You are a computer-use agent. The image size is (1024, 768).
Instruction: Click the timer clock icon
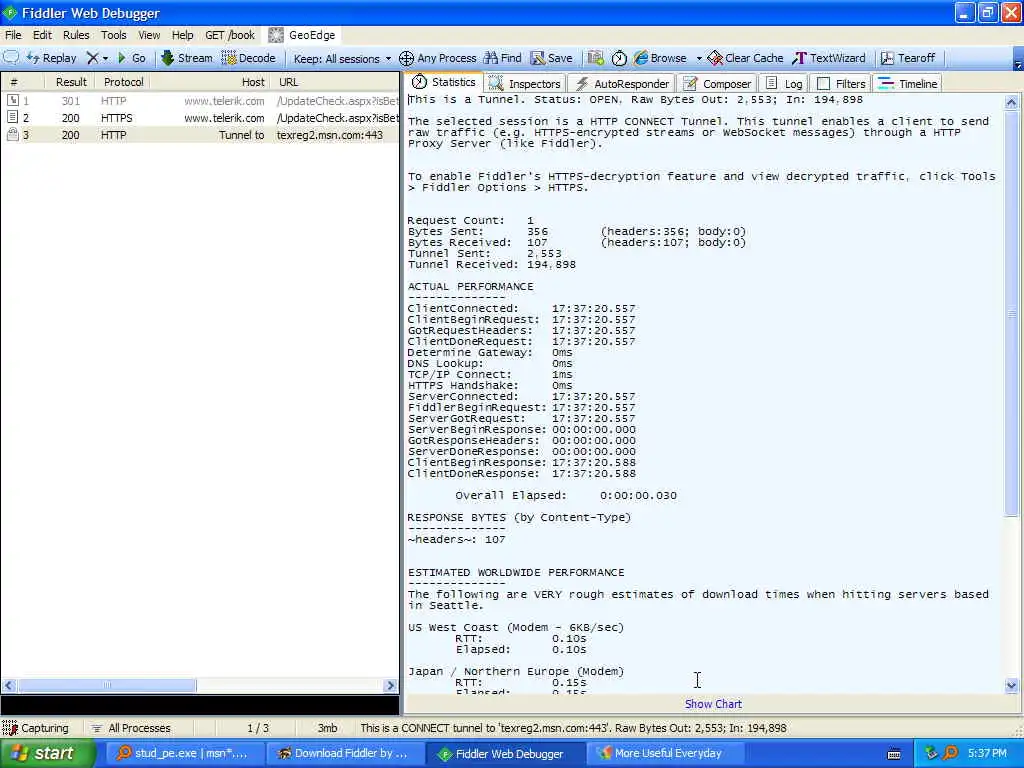619,58
